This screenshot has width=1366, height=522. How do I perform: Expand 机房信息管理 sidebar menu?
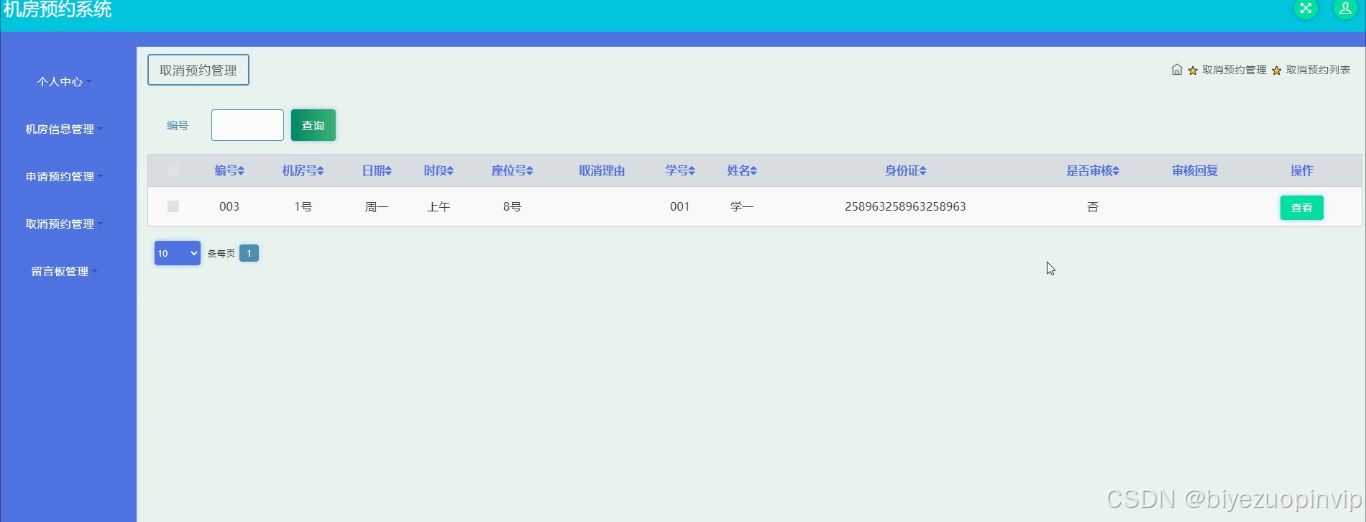[63, 129]
